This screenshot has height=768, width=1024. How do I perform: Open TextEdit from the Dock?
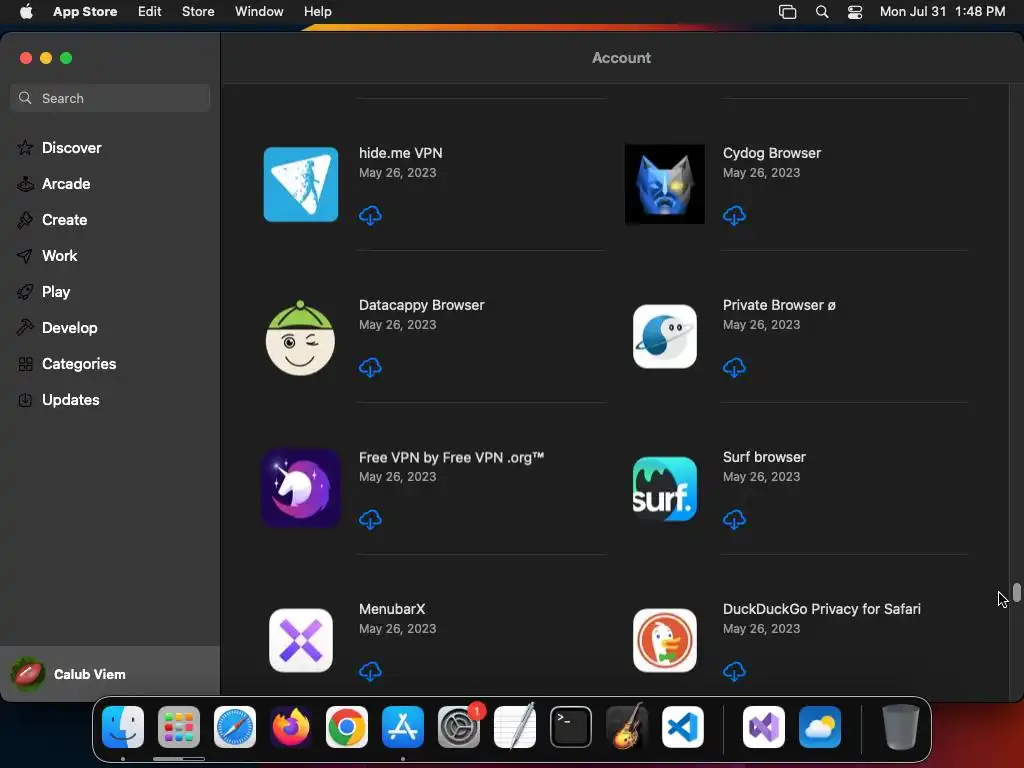[515, 727]
